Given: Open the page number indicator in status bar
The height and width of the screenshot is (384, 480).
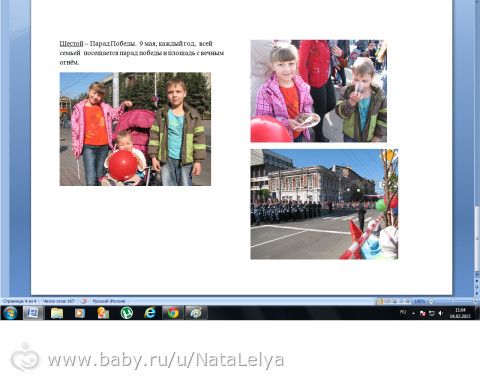Looking at the screenshot, I should coord(20,301).
